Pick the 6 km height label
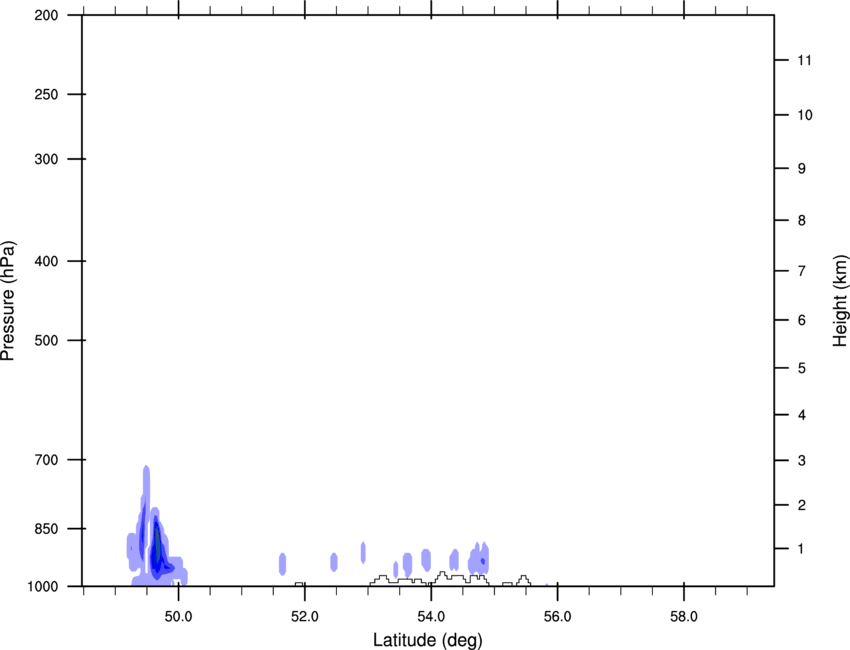 click(801, 320)
